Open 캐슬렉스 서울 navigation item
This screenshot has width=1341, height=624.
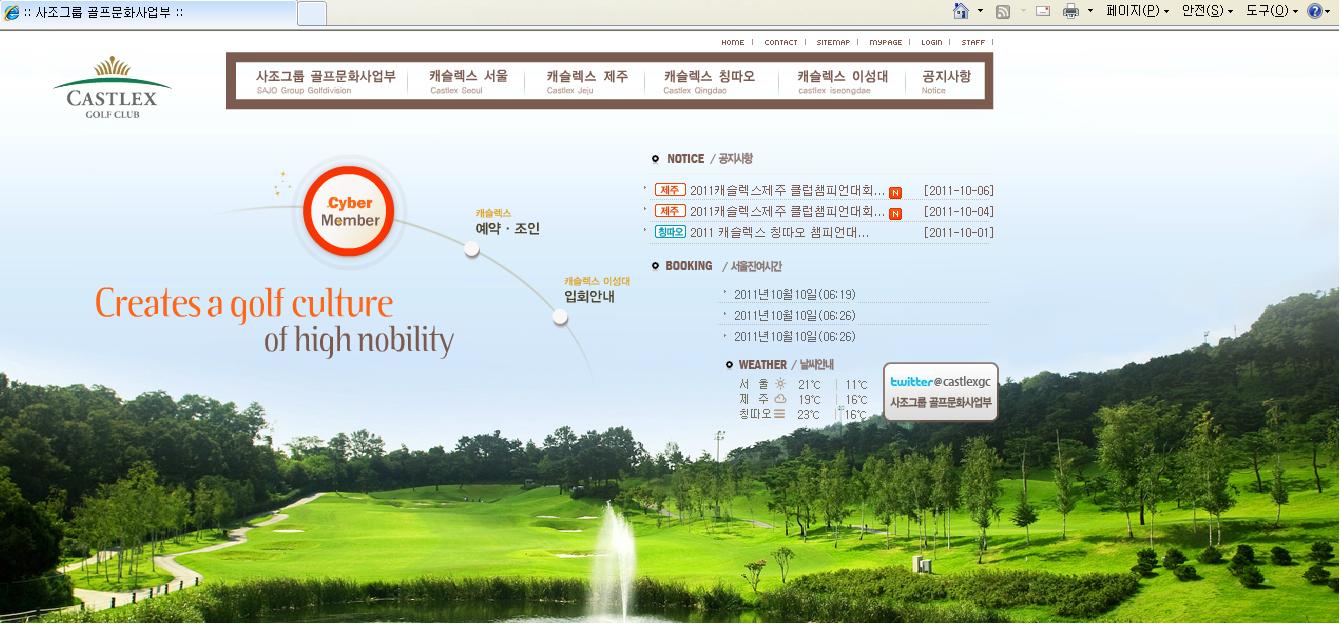[468, 82]
